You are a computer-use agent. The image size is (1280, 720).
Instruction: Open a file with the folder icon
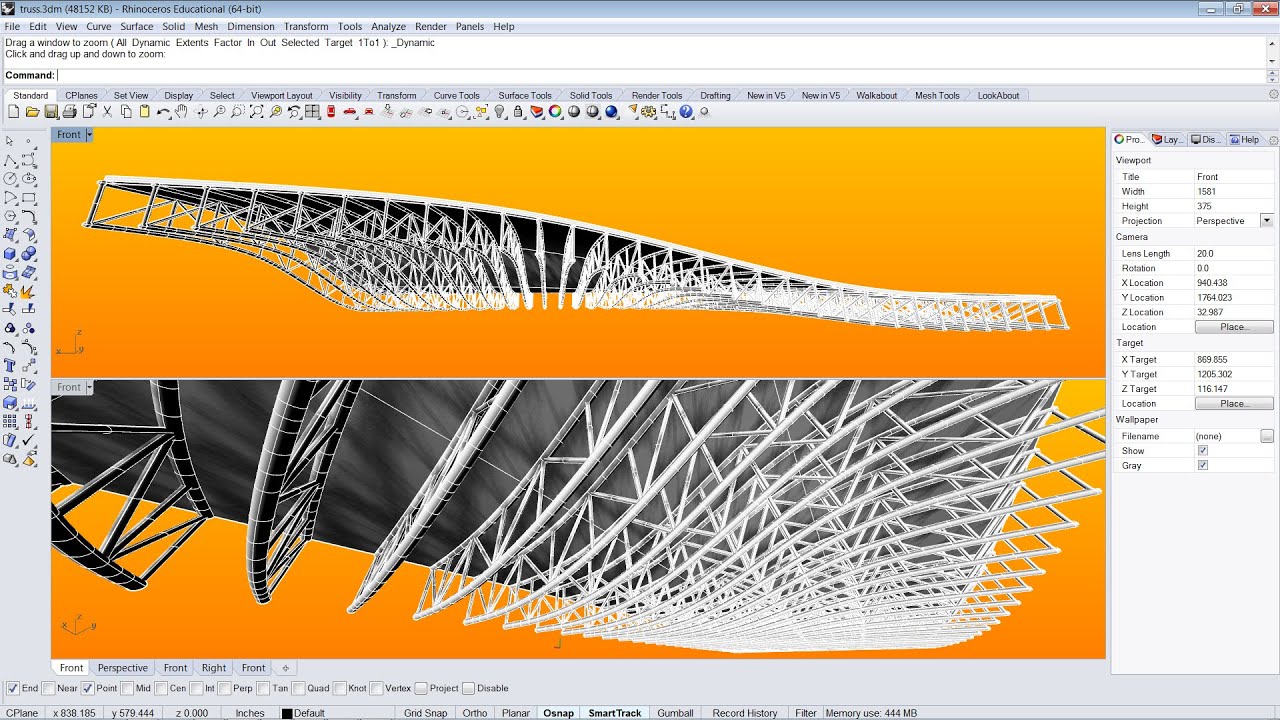click(x=33, y=112)
